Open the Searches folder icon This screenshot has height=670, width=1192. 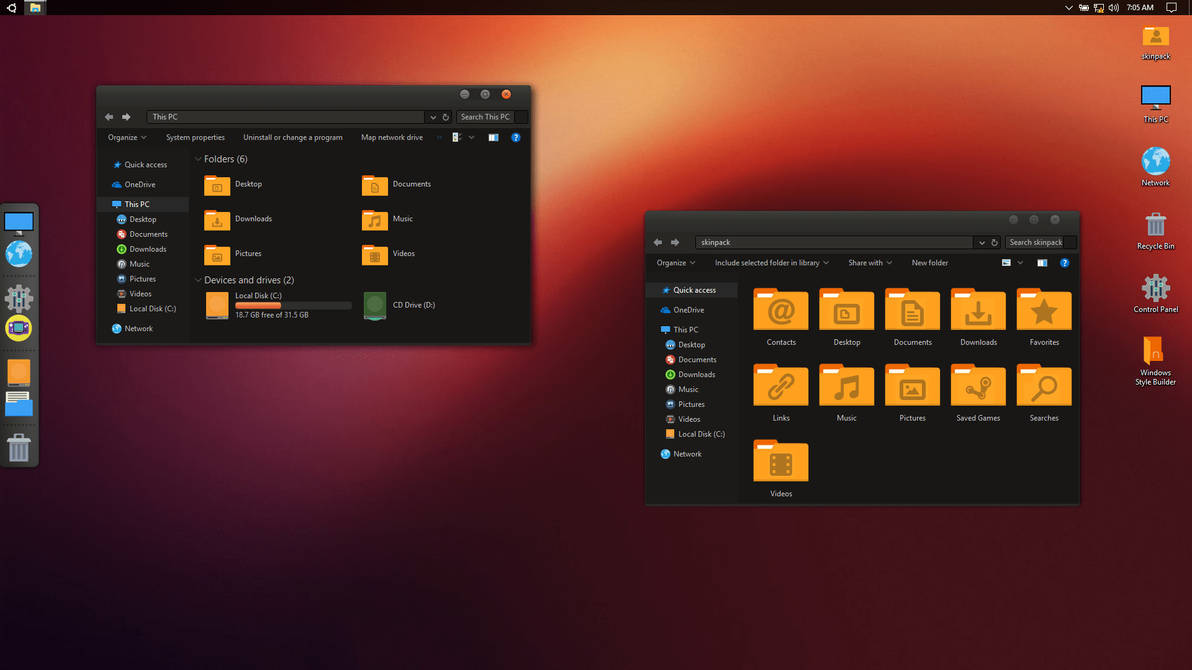1043,388
